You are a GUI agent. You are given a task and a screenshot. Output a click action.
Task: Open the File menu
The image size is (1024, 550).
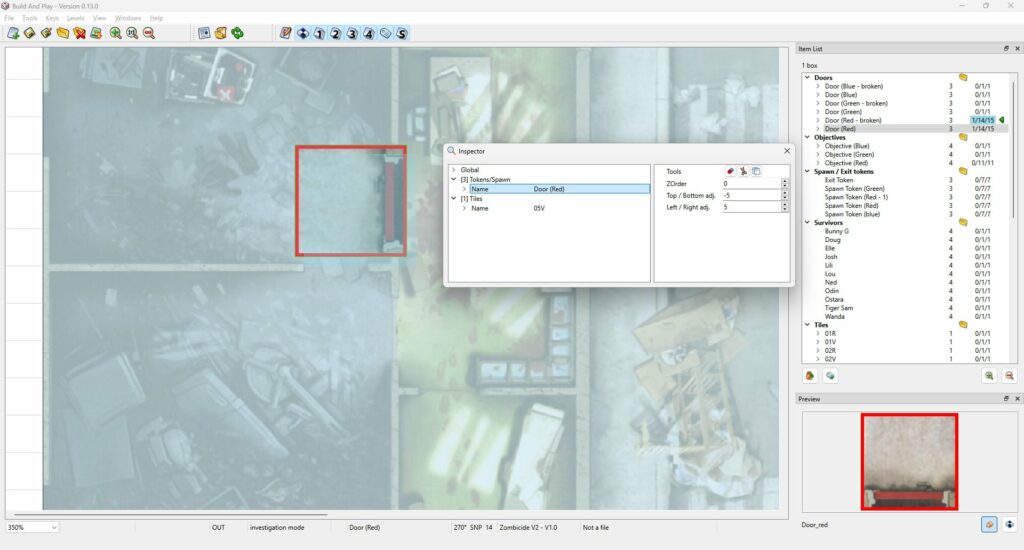(x=9, y=18)
